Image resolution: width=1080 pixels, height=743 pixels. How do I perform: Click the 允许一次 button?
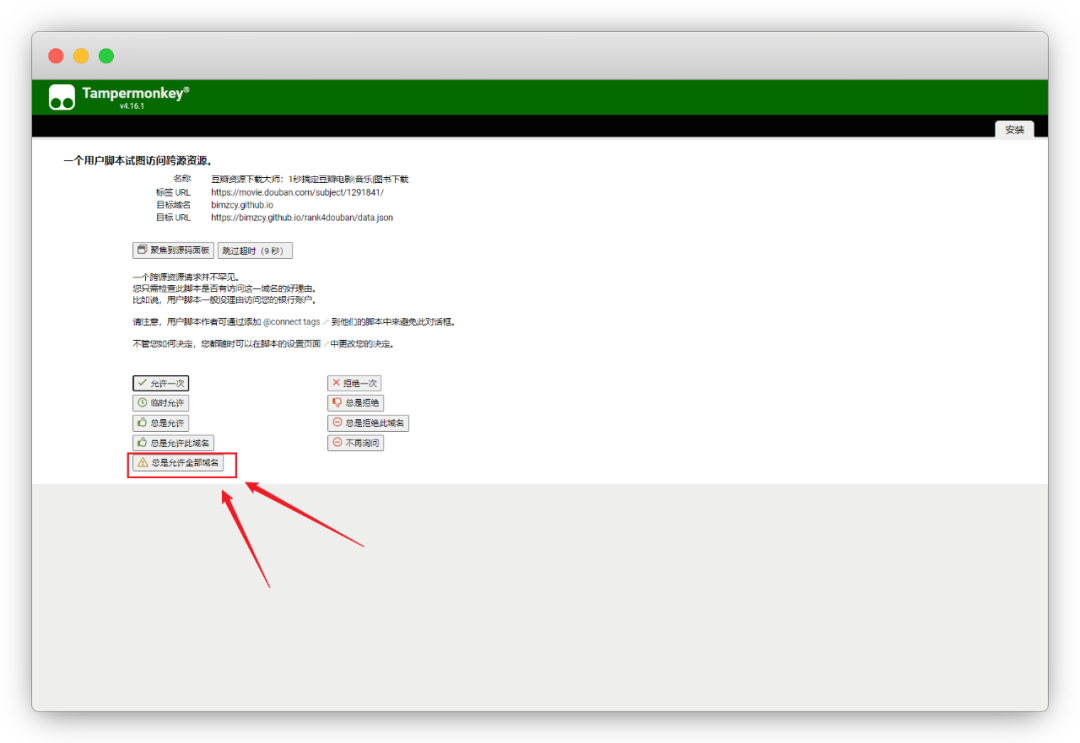point(160,383)
